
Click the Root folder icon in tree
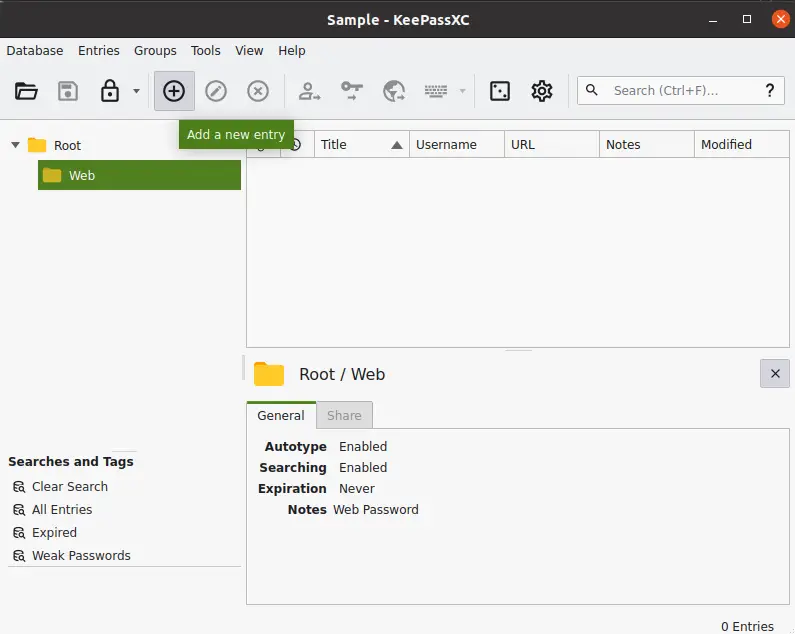pos(37,145)
